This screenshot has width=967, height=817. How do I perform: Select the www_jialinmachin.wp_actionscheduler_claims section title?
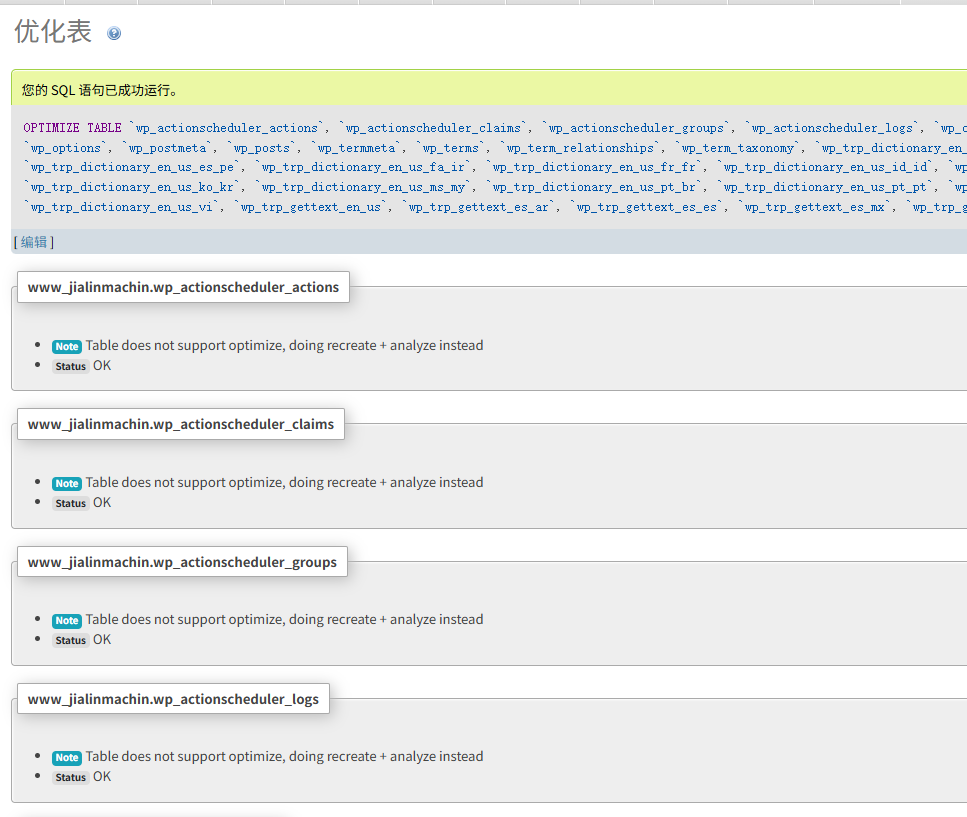pyautogui.click(x=180, y=424)
